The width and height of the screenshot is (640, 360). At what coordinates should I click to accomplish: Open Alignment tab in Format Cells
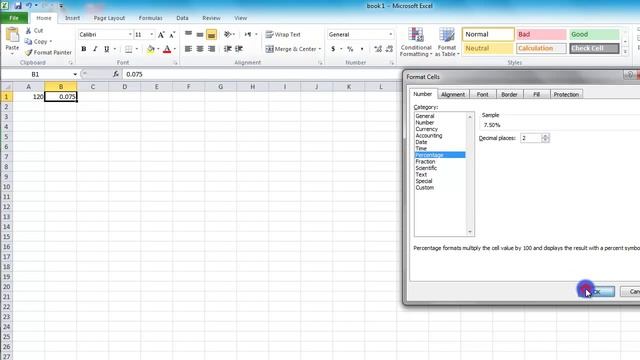453,94
